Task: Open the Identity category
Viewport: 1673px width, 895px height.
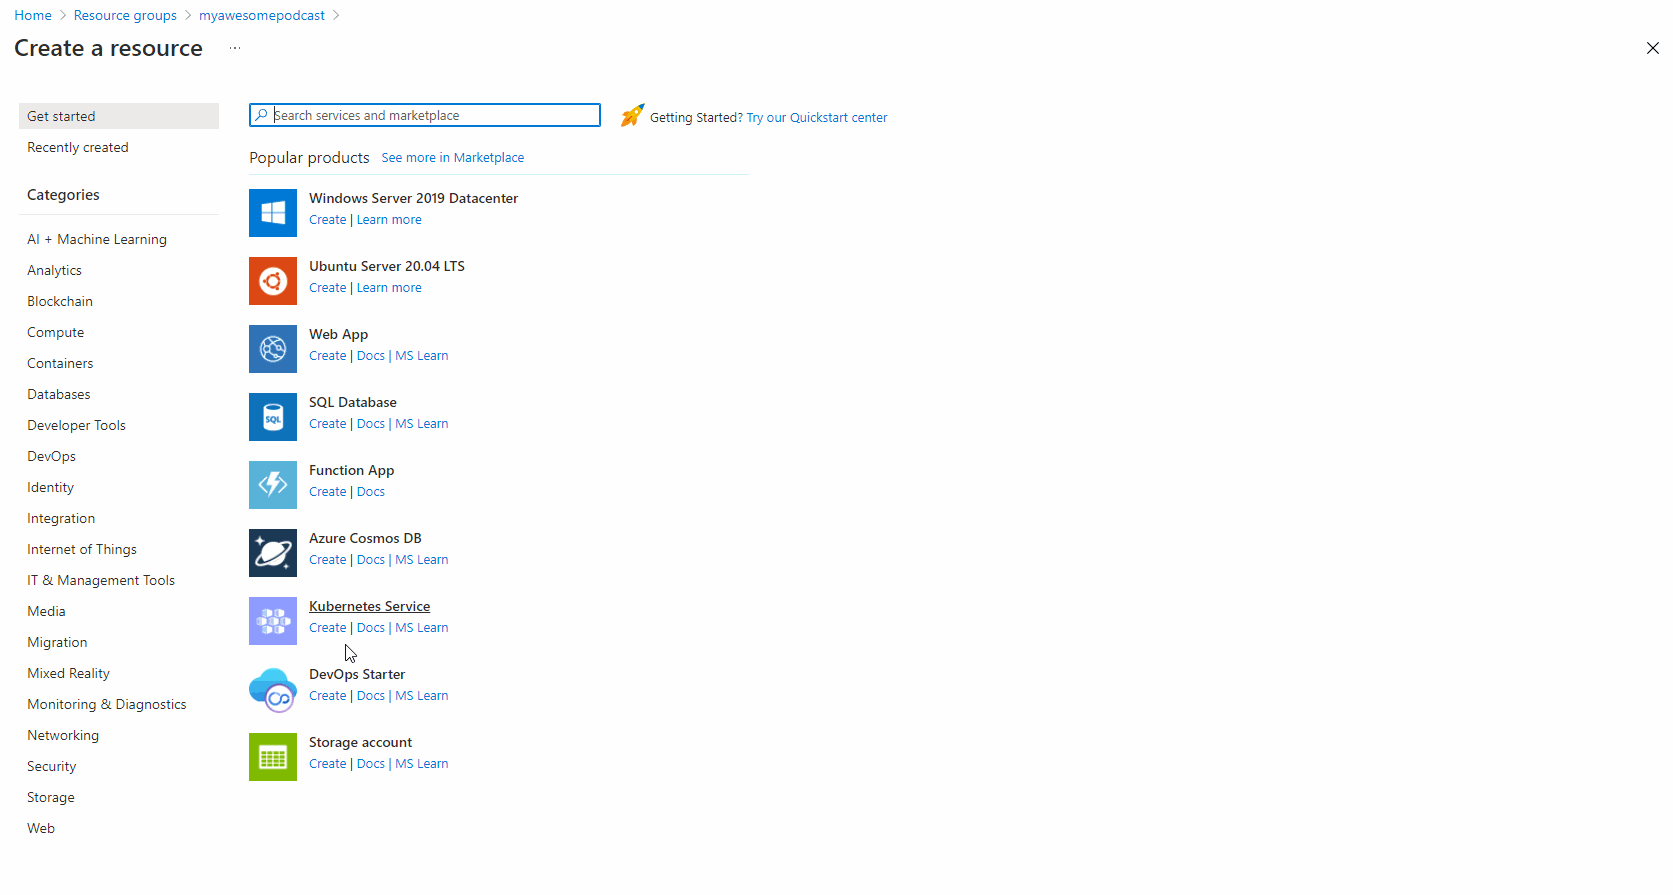Action: click(51, 487)
